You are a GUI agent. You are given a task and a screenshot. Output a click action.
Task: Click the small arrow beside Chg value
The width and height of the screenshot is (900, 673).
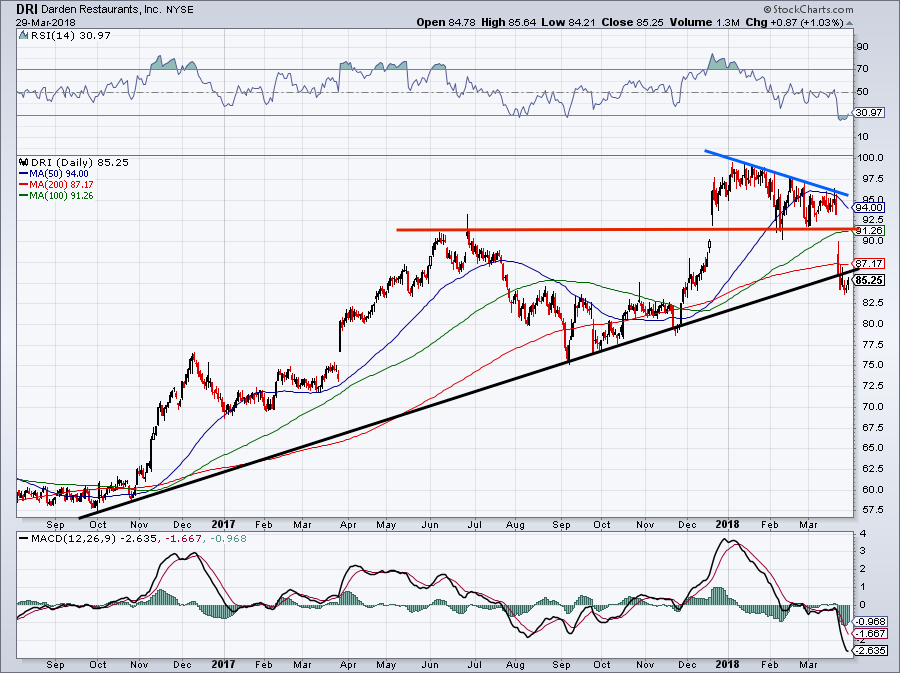pyautogui.click(x=849, y=24)
